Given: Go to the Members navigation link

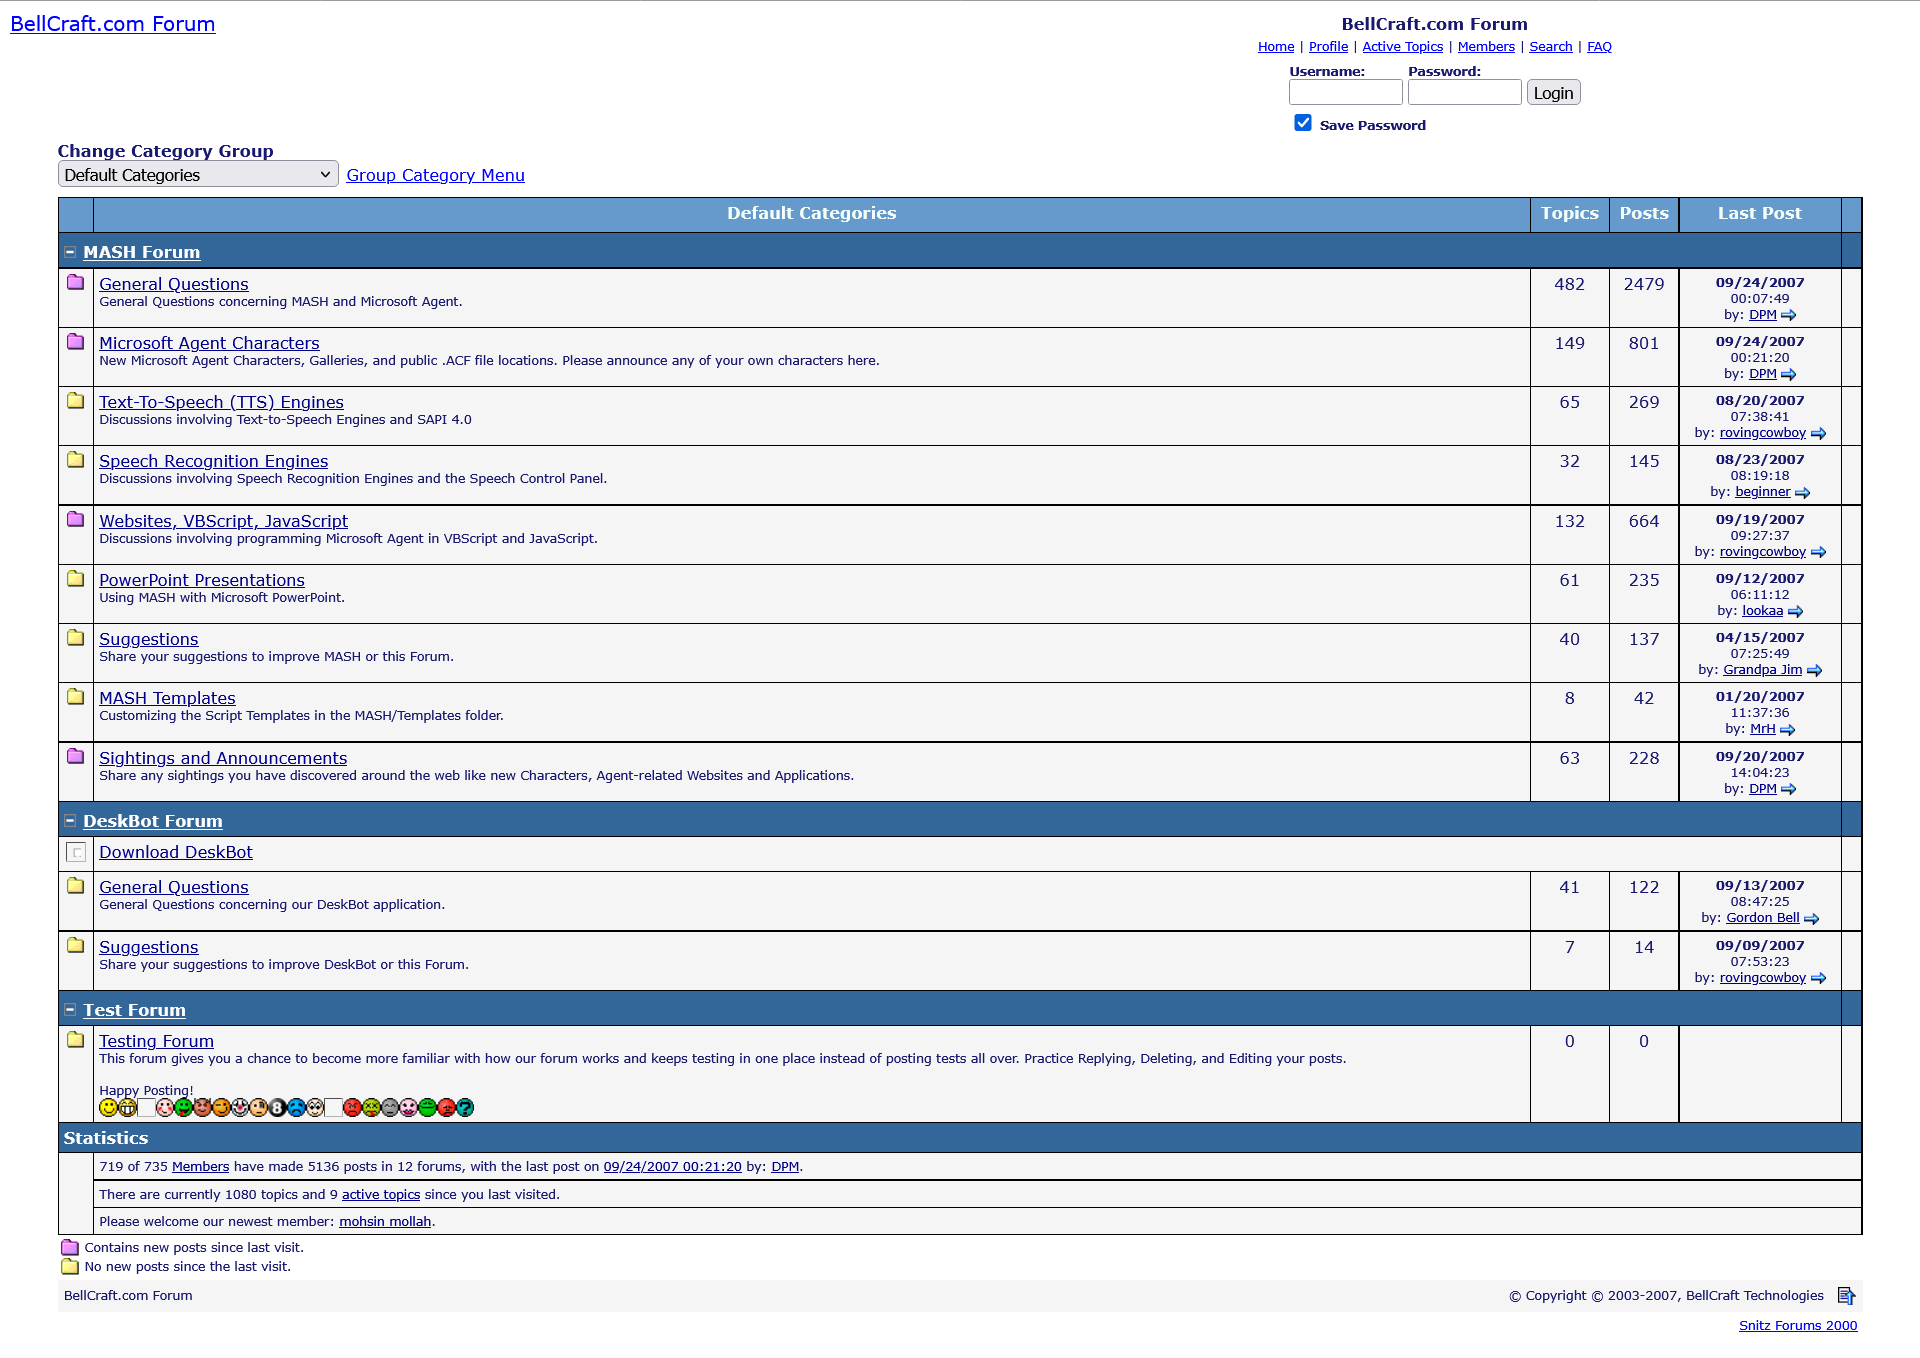Looking at the screenshot, I should click(1485, 47).
